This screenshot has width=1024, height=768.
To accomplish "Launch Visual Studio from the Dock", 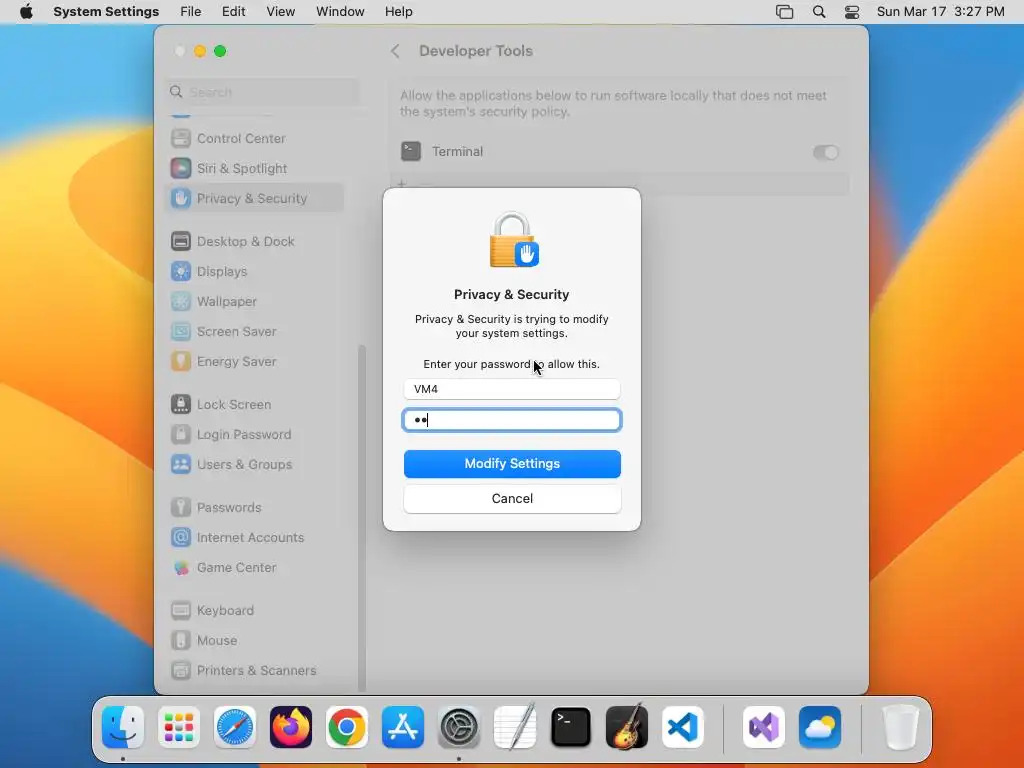I will (764, 727).
